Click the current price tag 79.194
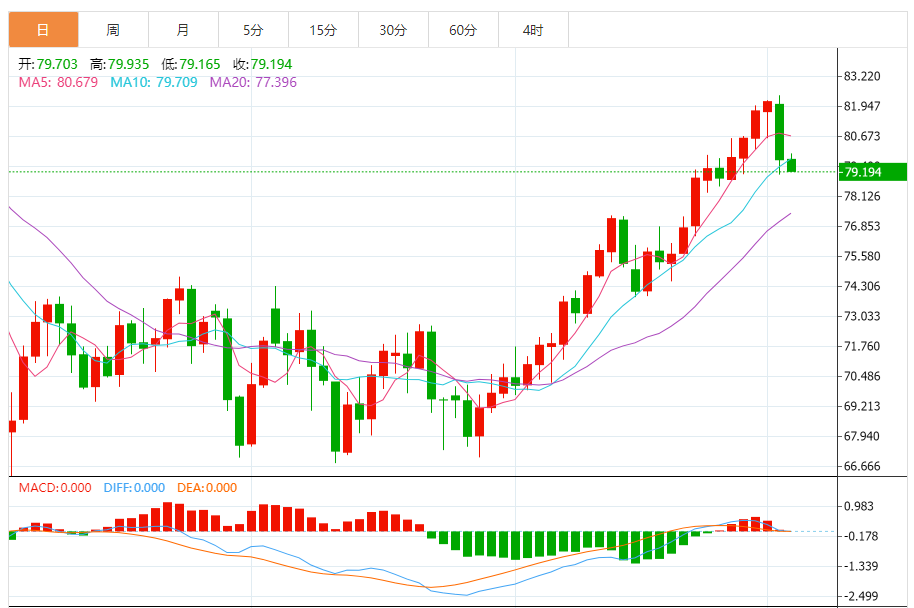The image size is (914, 608). (x=873, y=172)
